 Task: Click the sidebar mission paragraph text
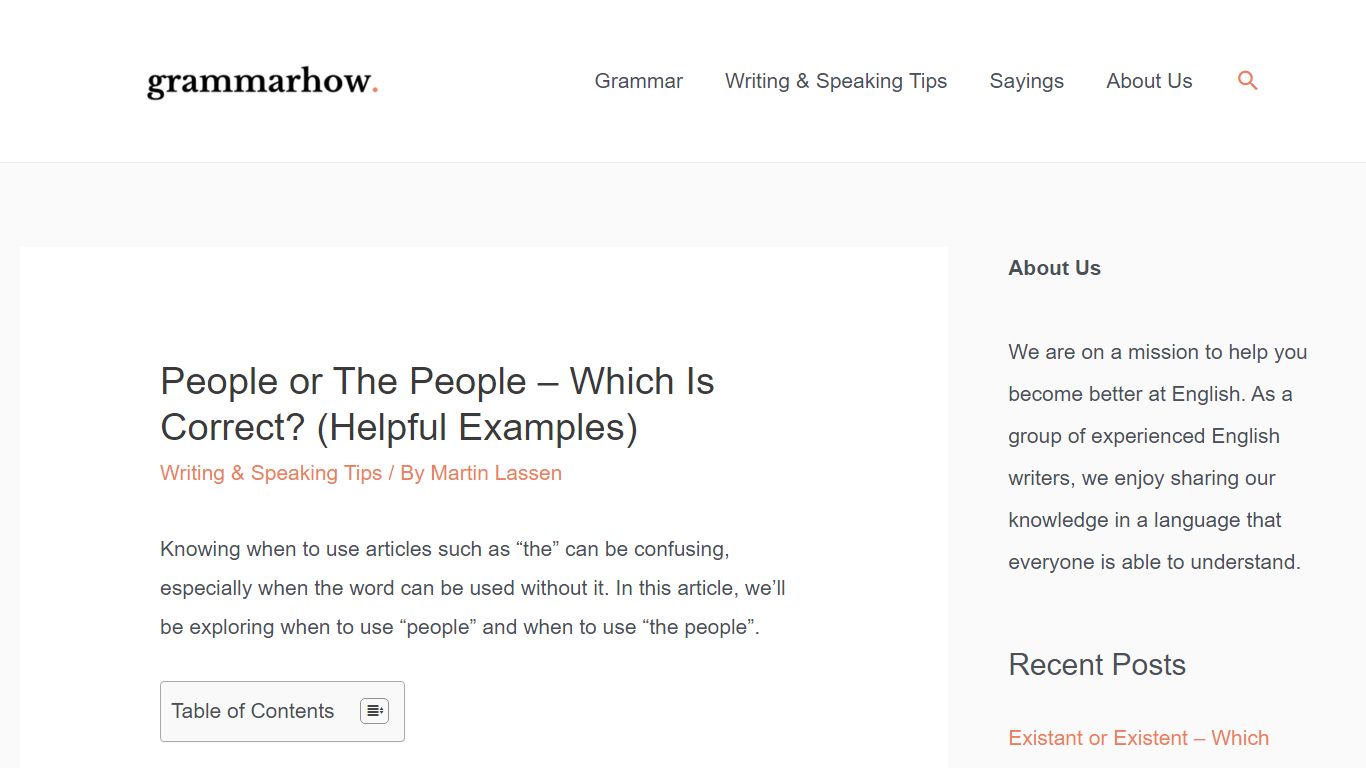pyautogui.click(x=1158, y=457)
